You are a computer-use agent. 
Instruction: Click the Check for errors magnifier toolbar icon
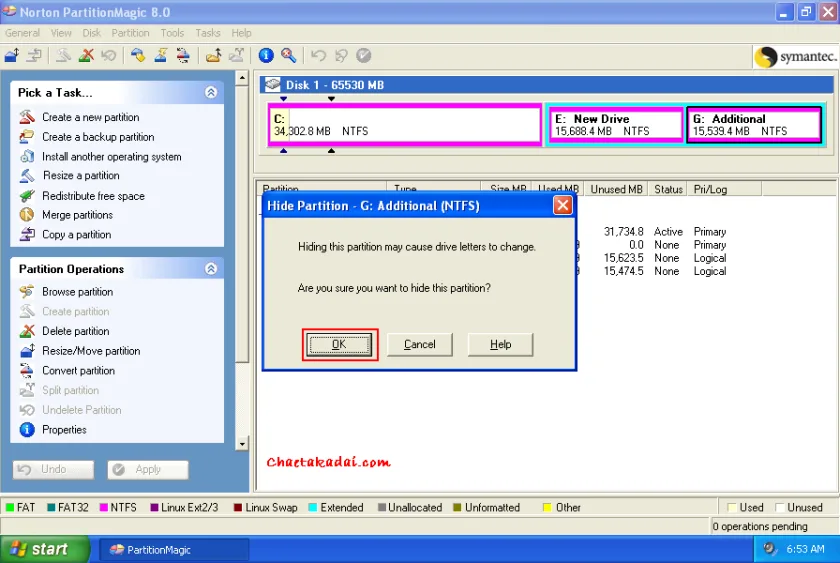pyautogui.click(x=288, y=55)
